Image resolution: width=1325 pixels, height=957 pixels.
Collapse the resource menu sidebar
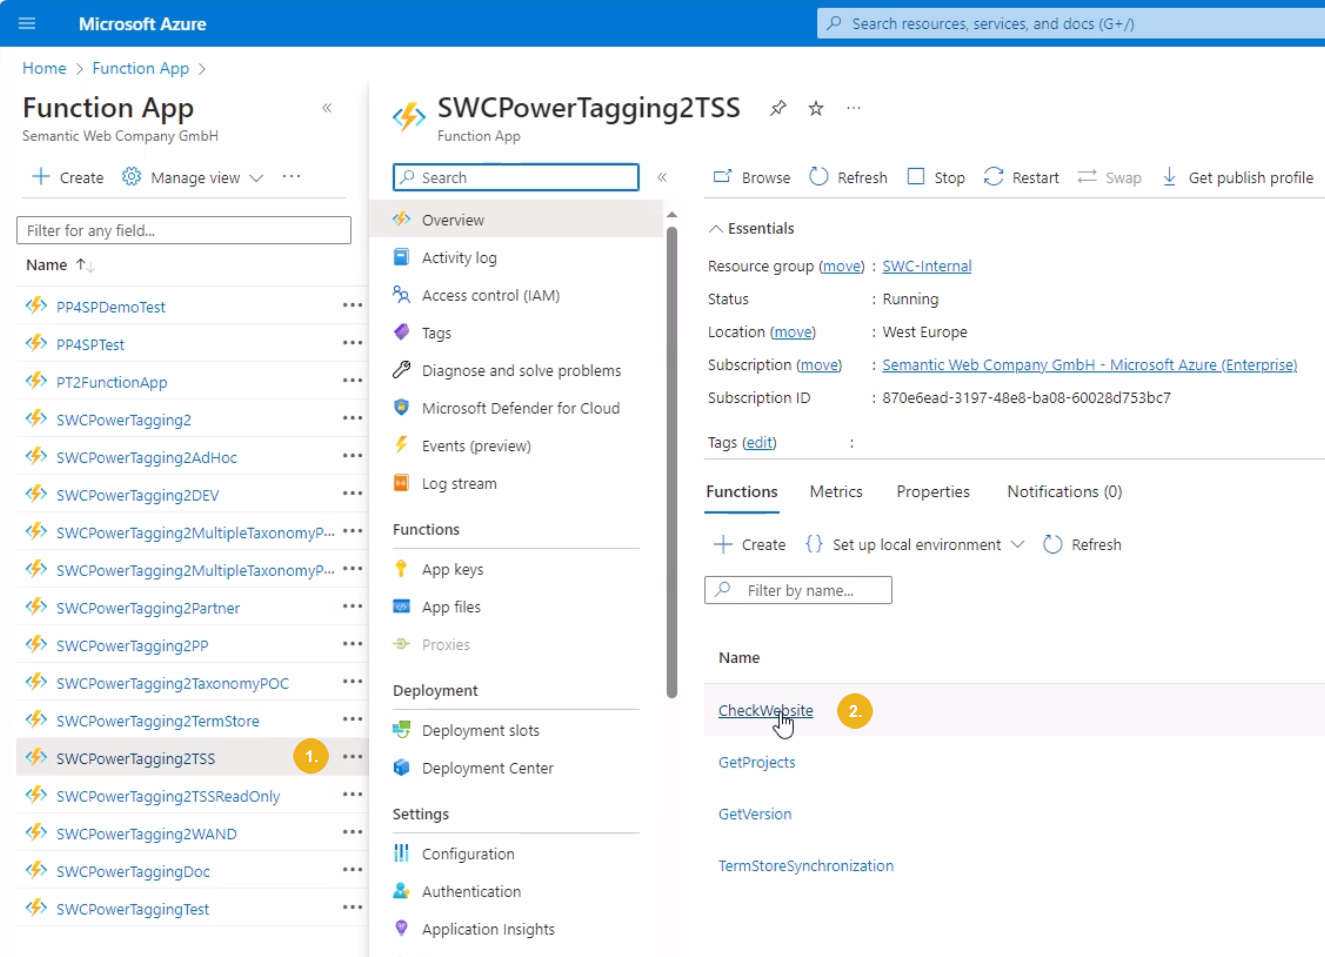(662, 177)
